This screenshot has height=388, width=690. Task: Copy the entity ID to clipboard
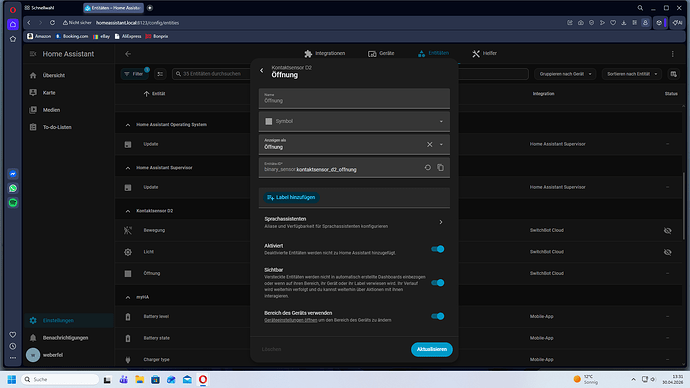[440, 168]
